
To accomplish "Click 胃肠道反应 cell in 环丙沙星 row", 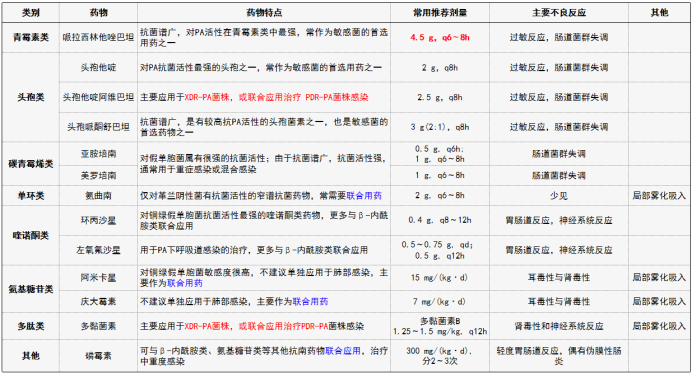I will 559,220.
